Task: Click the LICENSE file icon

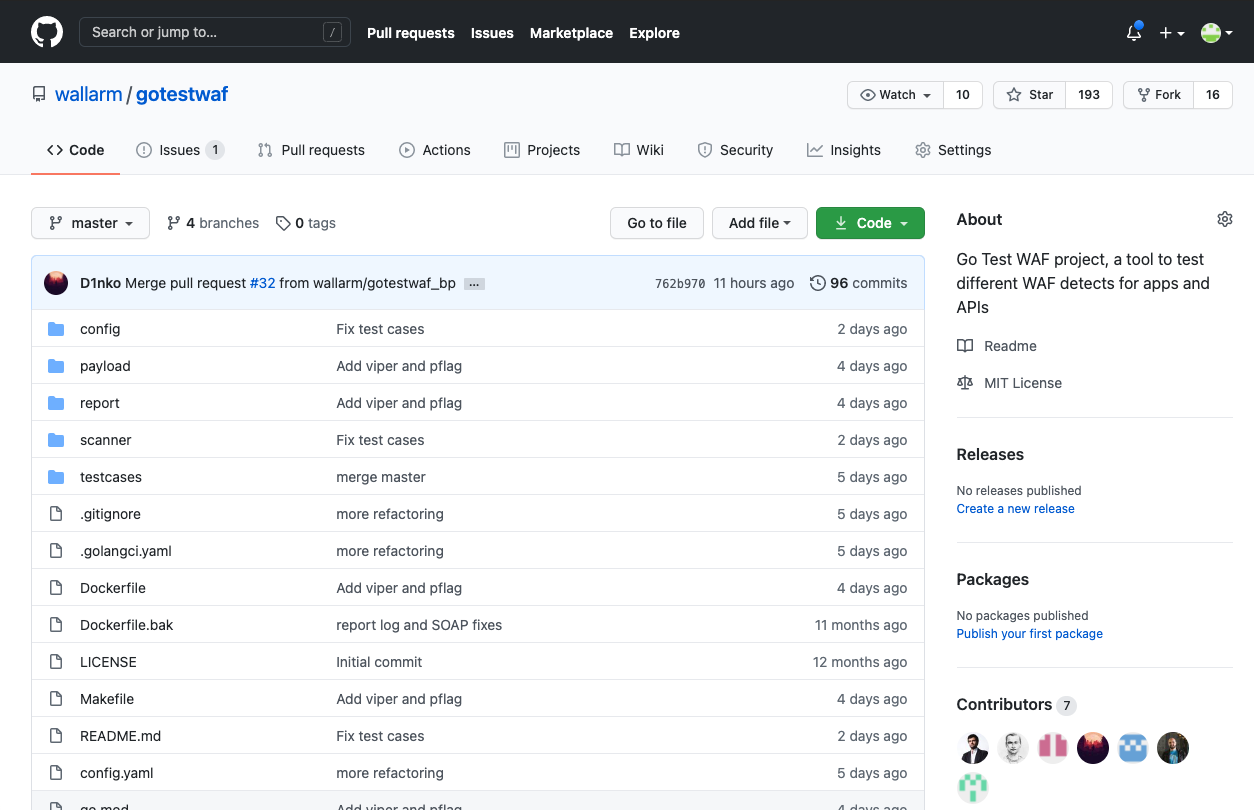Action: 56,662
